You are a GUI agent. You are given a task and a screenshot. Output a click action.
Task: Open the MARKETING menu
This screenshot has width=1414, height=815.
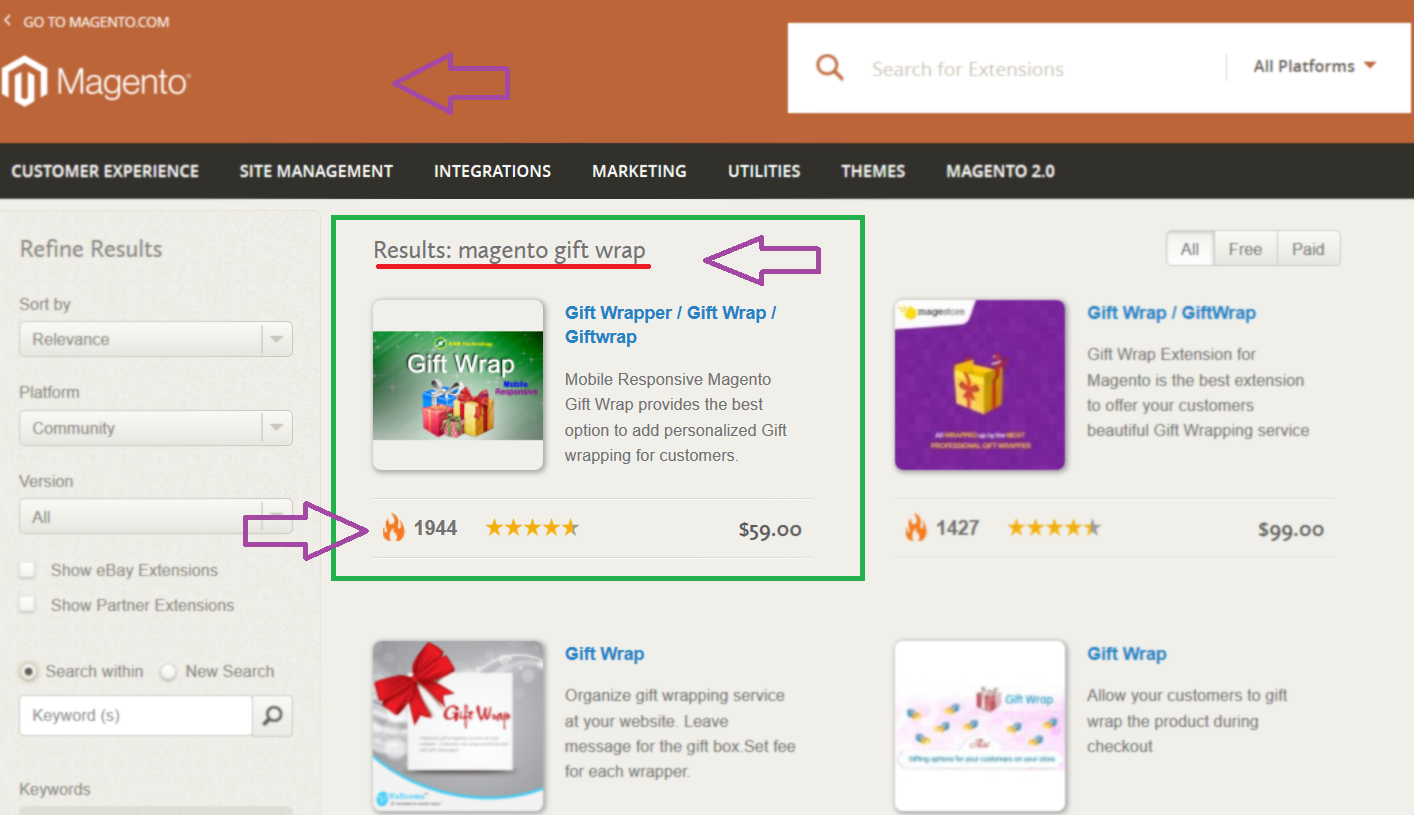tap(639, 171)
